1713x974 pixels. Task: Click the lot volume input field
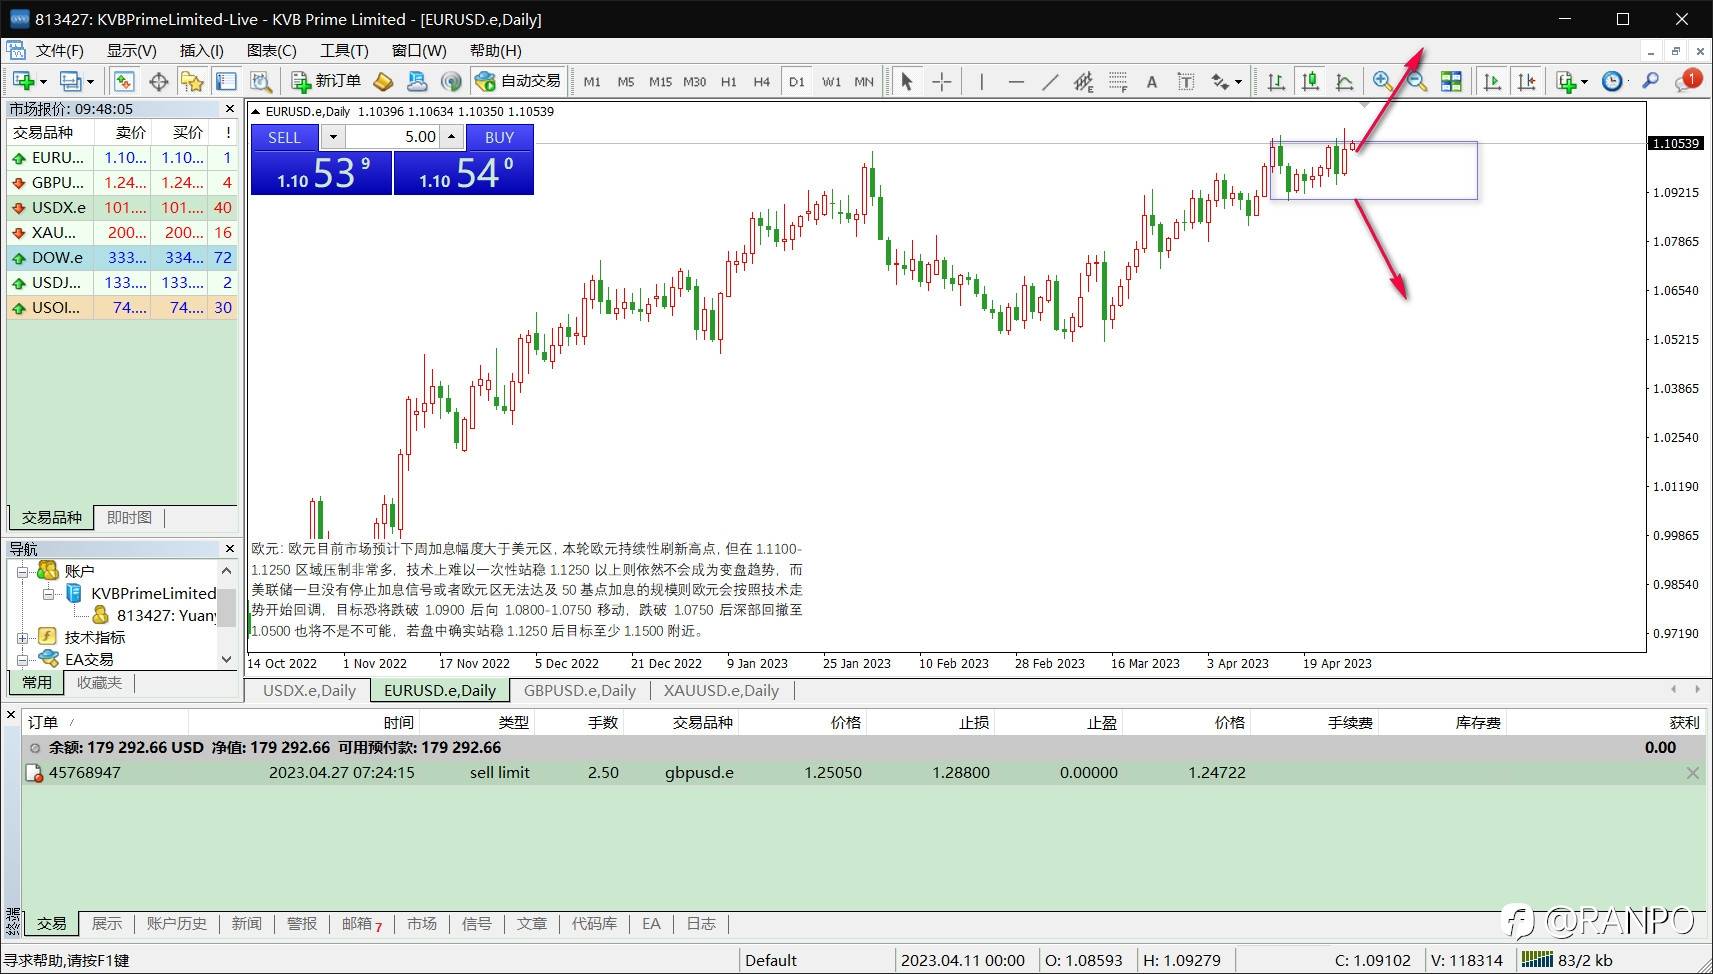tap(393, 137)
